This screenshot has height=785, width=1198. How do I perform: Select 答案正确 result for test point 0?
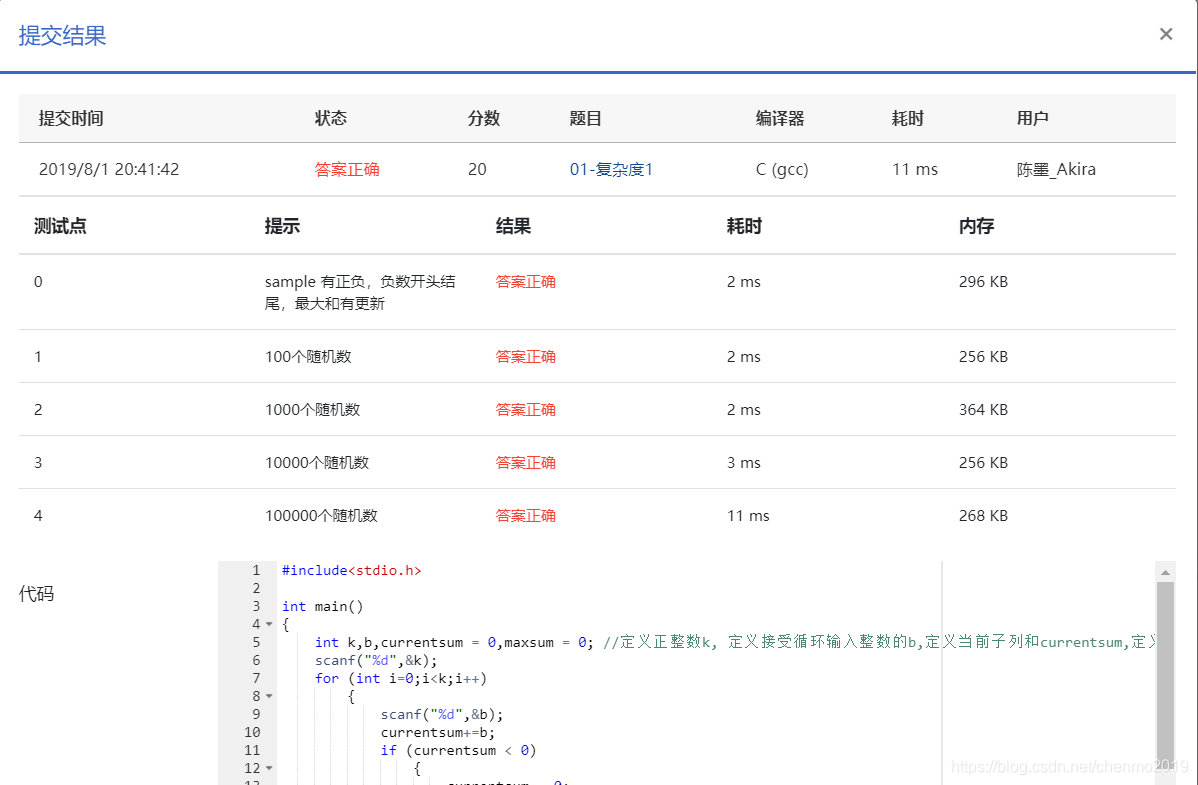(526, 281)
